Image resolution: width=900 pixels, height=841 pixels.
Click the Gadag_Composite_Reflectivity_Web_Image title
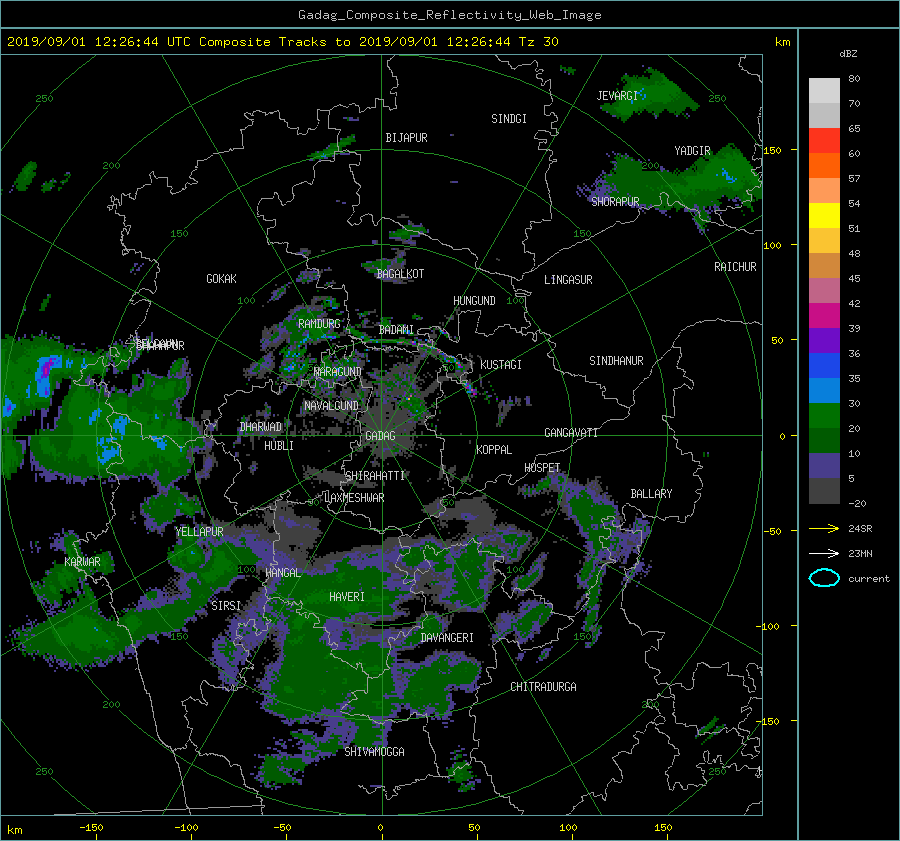[449, 15]
